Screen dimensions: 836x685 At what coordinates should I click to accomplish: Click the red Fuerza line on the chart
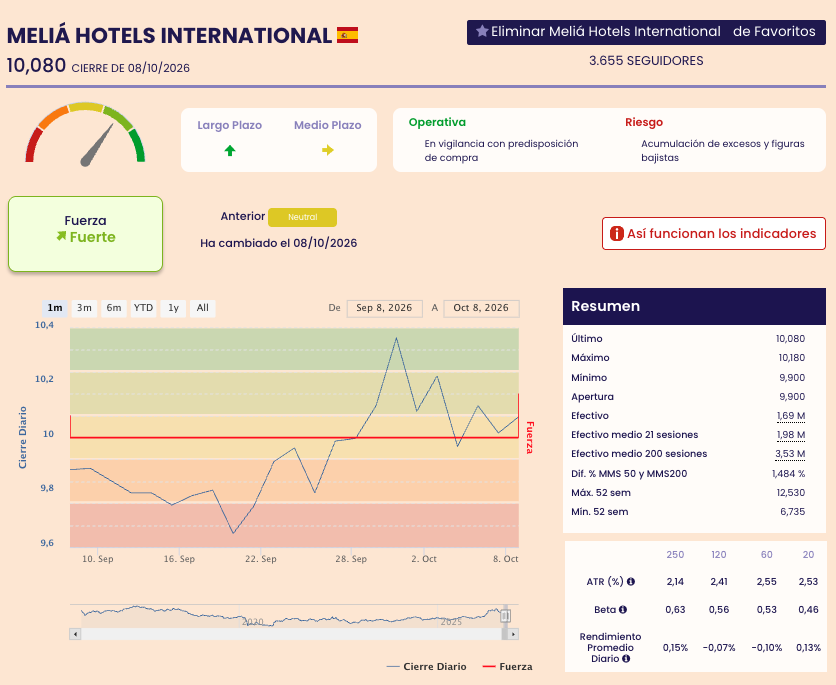294,438
